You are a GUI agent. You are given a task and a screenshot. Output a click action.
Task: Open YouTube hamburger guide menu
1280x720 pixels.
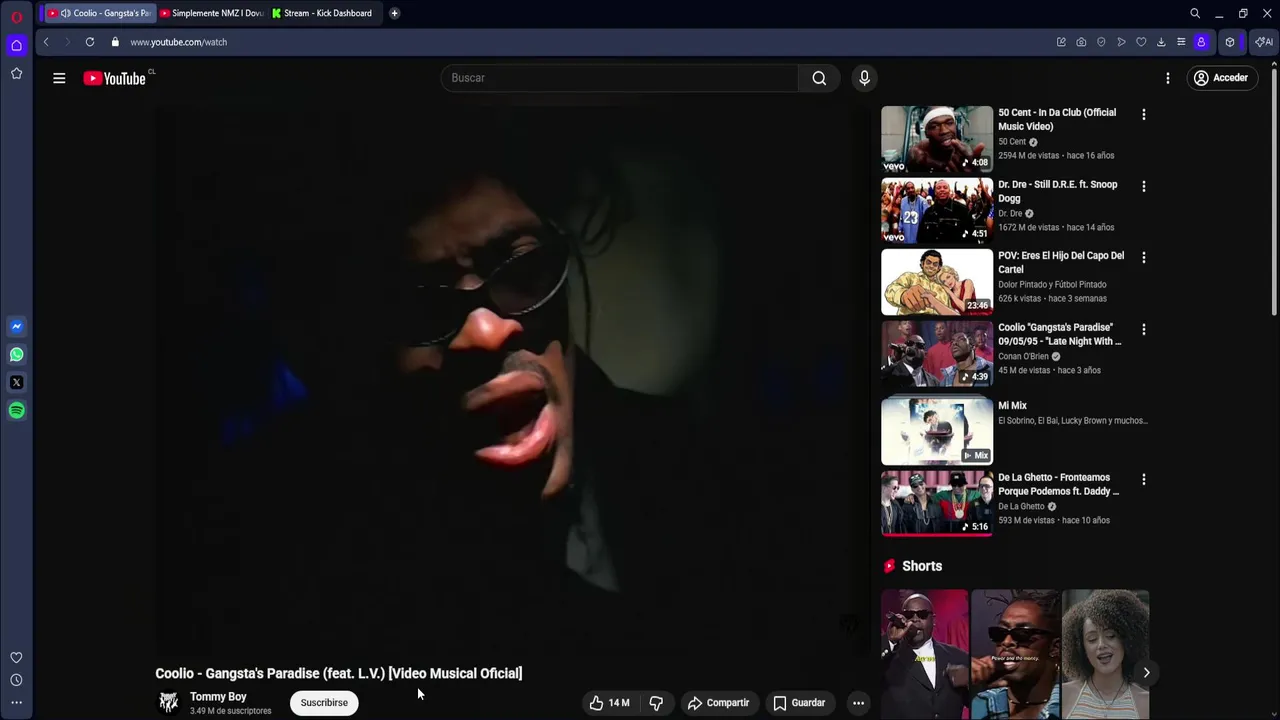coord(59,78)
